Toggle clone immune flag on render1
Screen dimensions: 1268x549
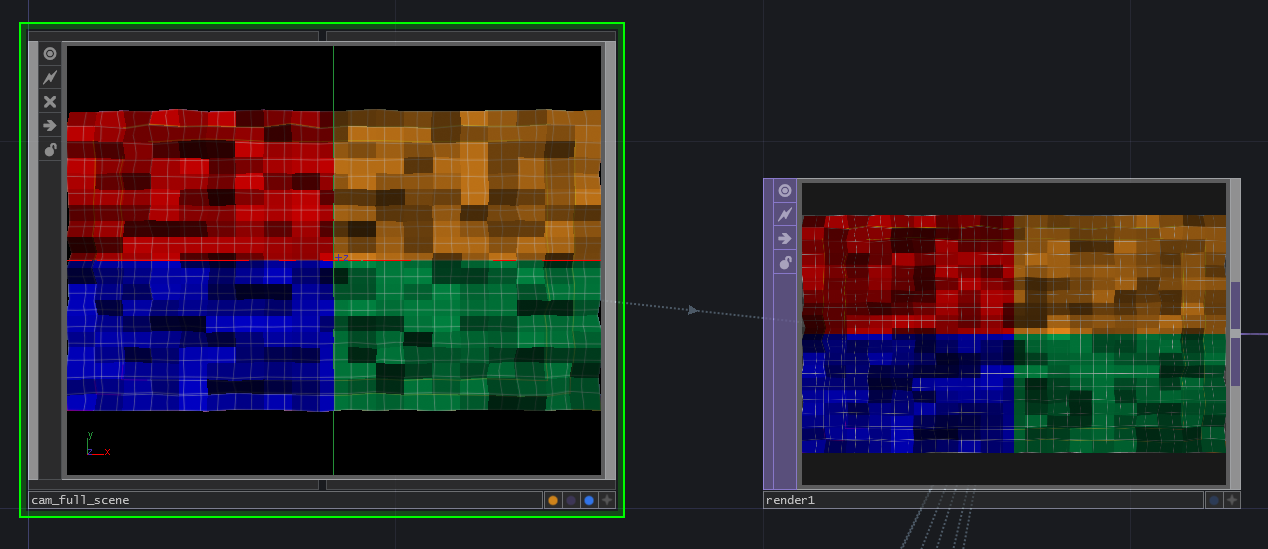point(785,215)
